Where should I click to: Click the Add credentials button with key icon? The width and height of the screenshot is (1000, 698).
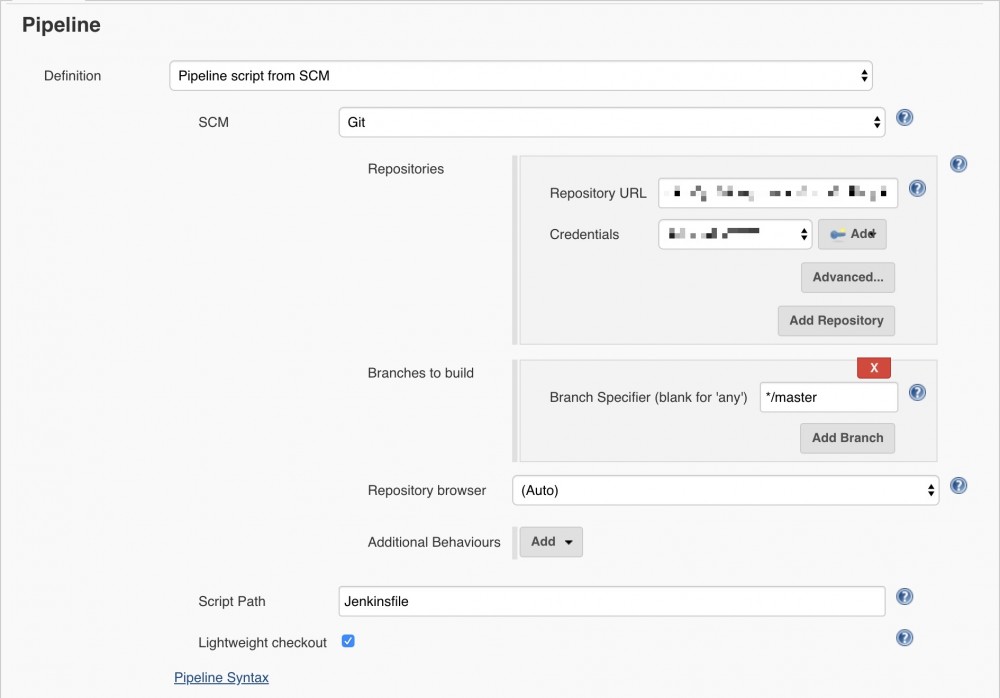pos(852,234)
